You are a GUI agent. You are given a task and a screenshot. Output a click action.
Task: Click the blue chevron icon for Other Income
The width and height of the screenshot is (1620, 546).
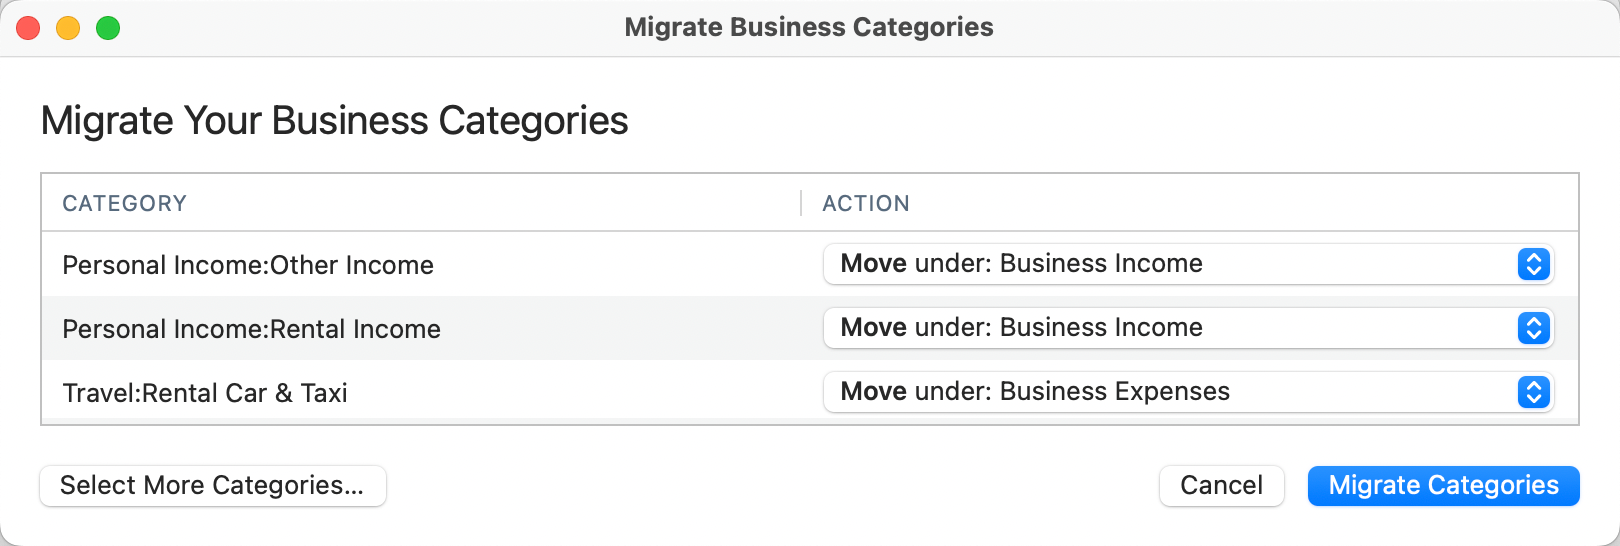[x=1533, y=264]
